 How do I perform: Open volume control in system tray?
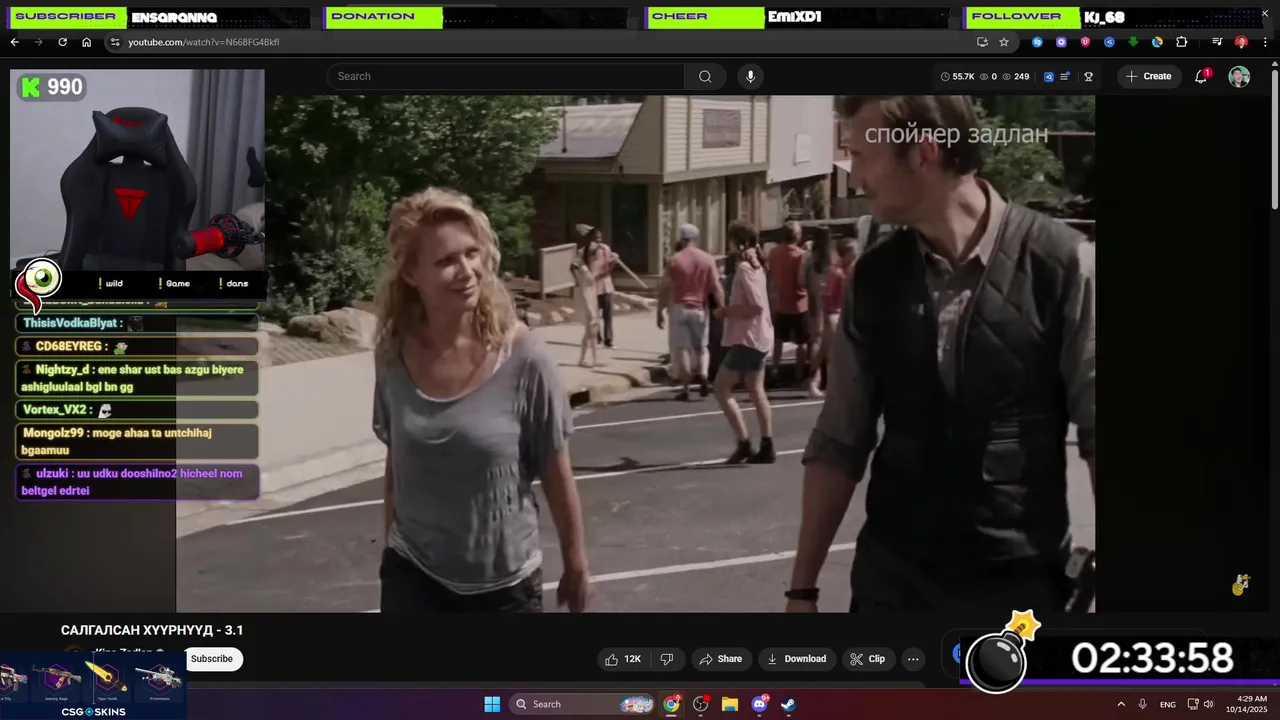click(1208, 704)
